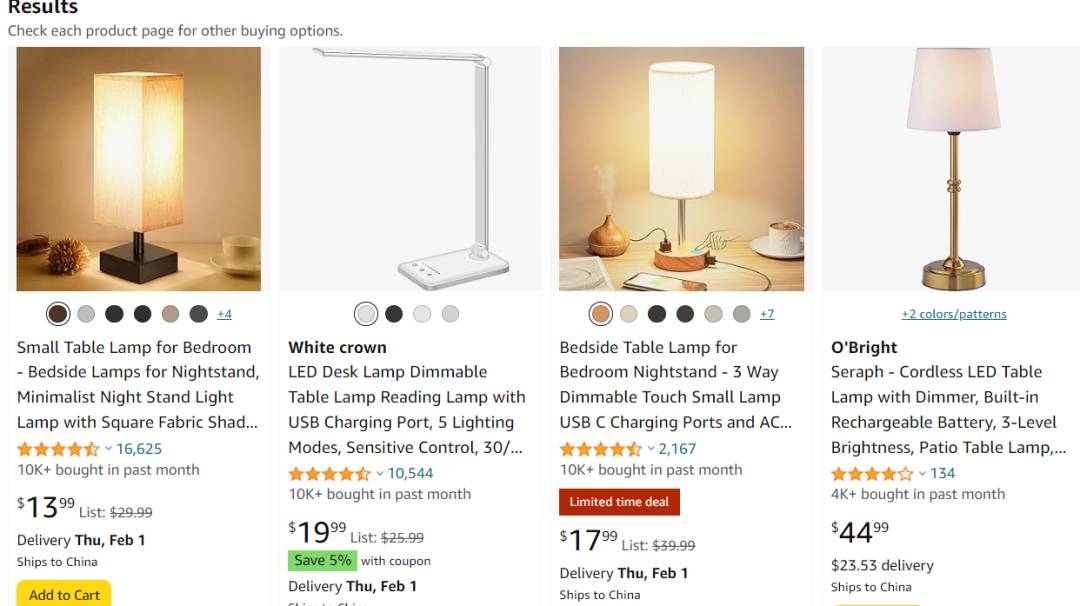Pick the tan swatch for the square fabric lamp
Viewport: 1080px width, 606px height.
pos(170,314)
